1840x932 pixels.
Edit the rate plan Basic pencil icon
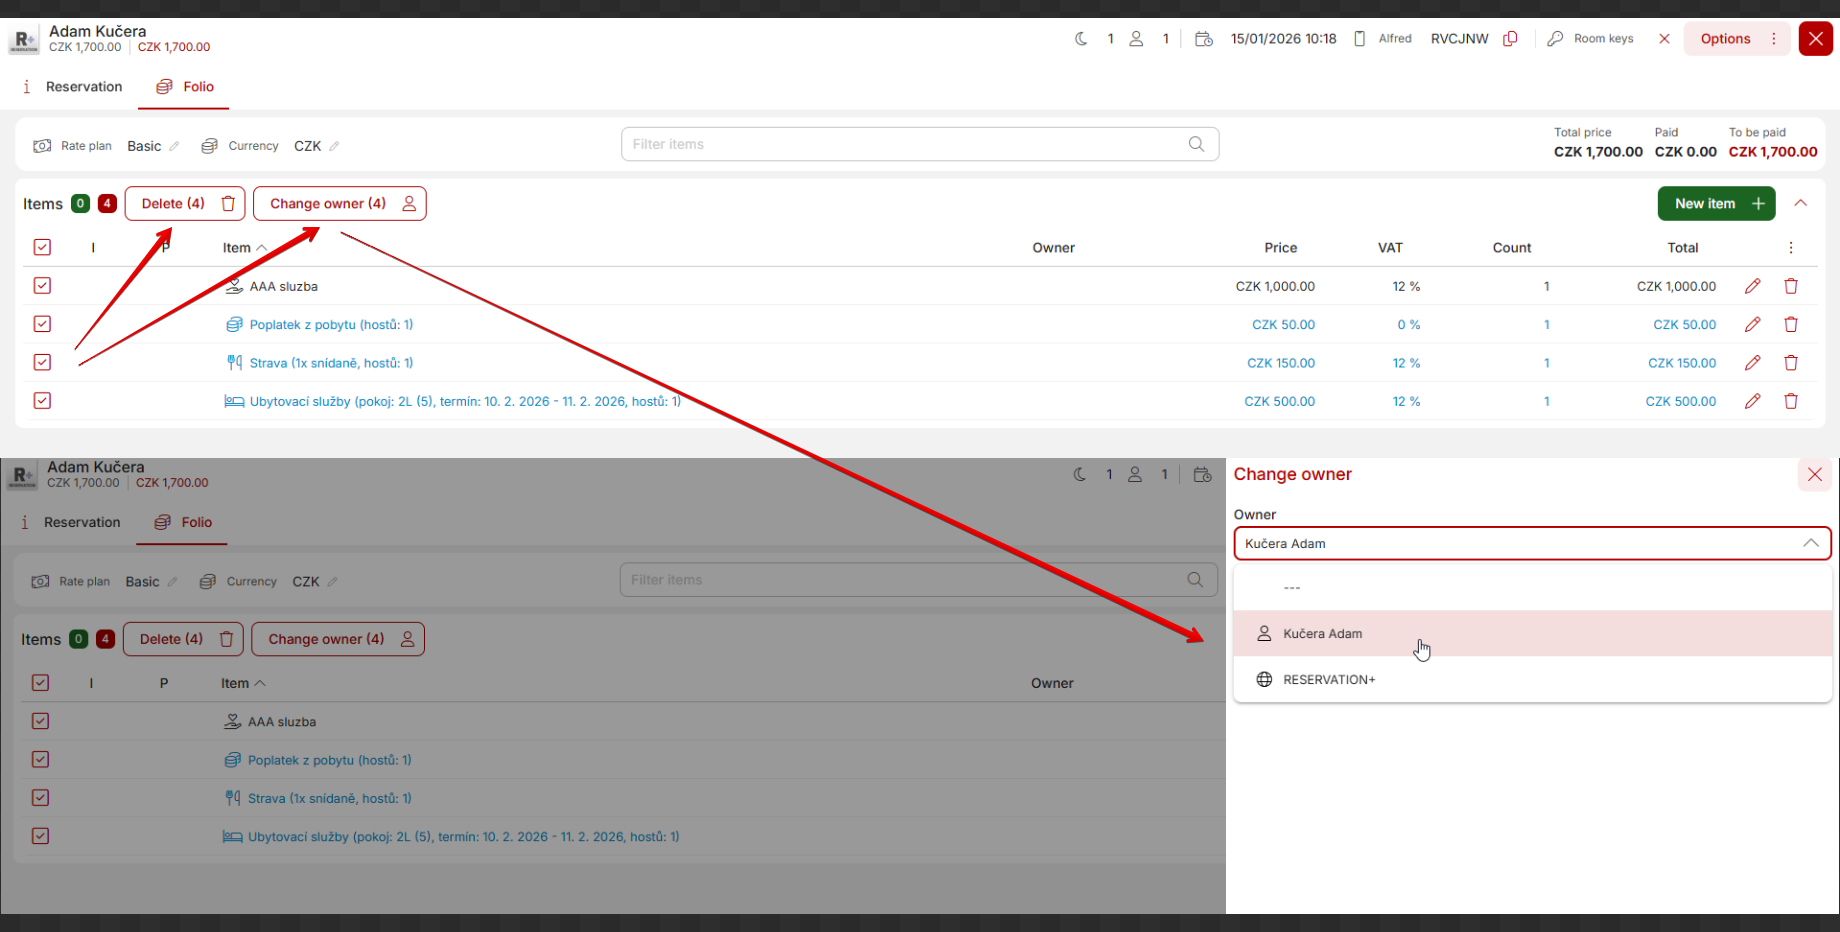pyautogui.click(x=174, y=146)
